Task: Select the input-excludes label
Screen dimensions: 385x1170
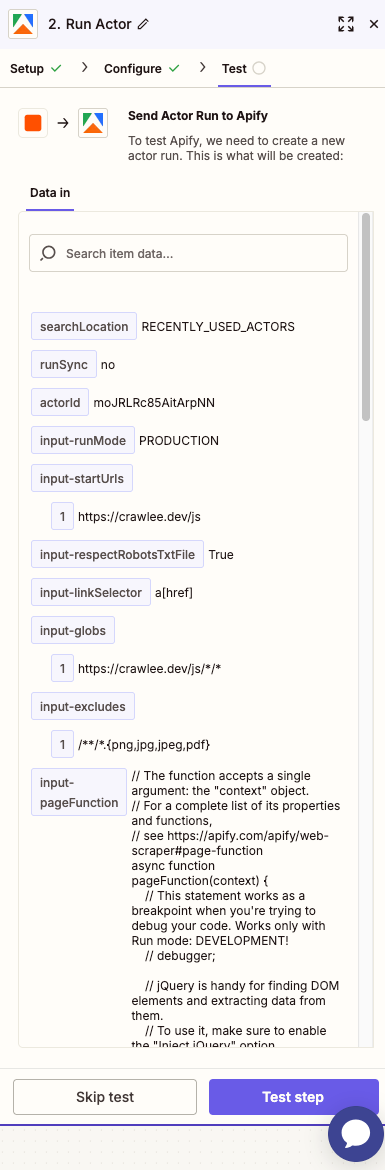Action: (83, 705)
